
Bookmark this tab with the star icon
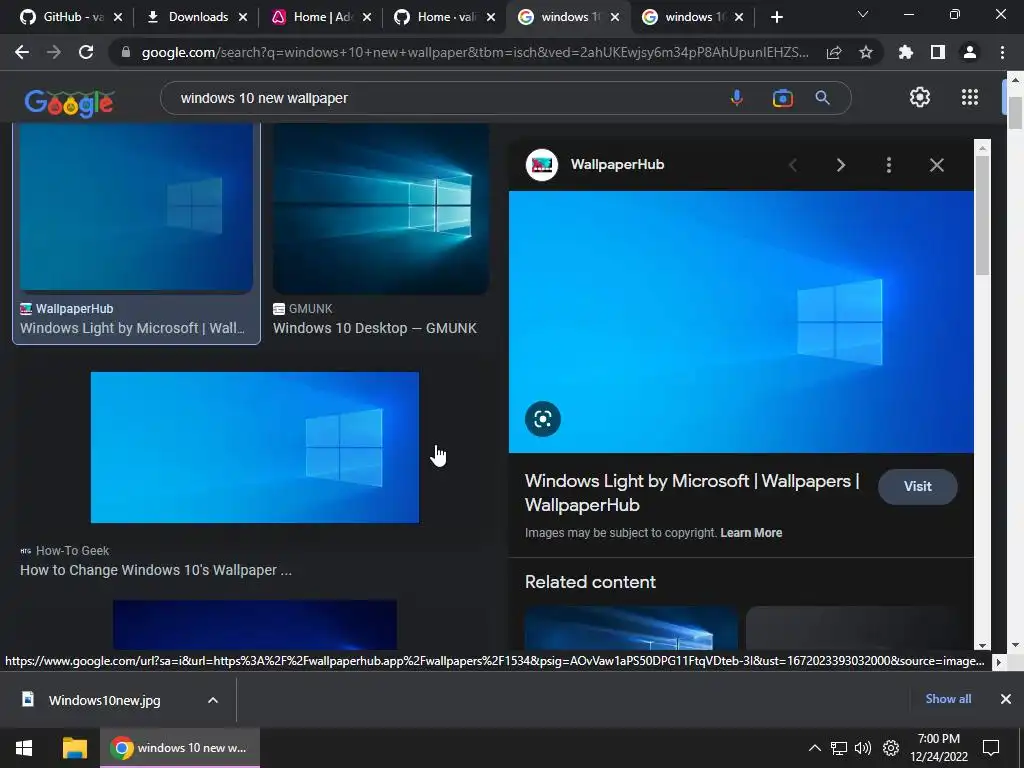pos(866,52)
